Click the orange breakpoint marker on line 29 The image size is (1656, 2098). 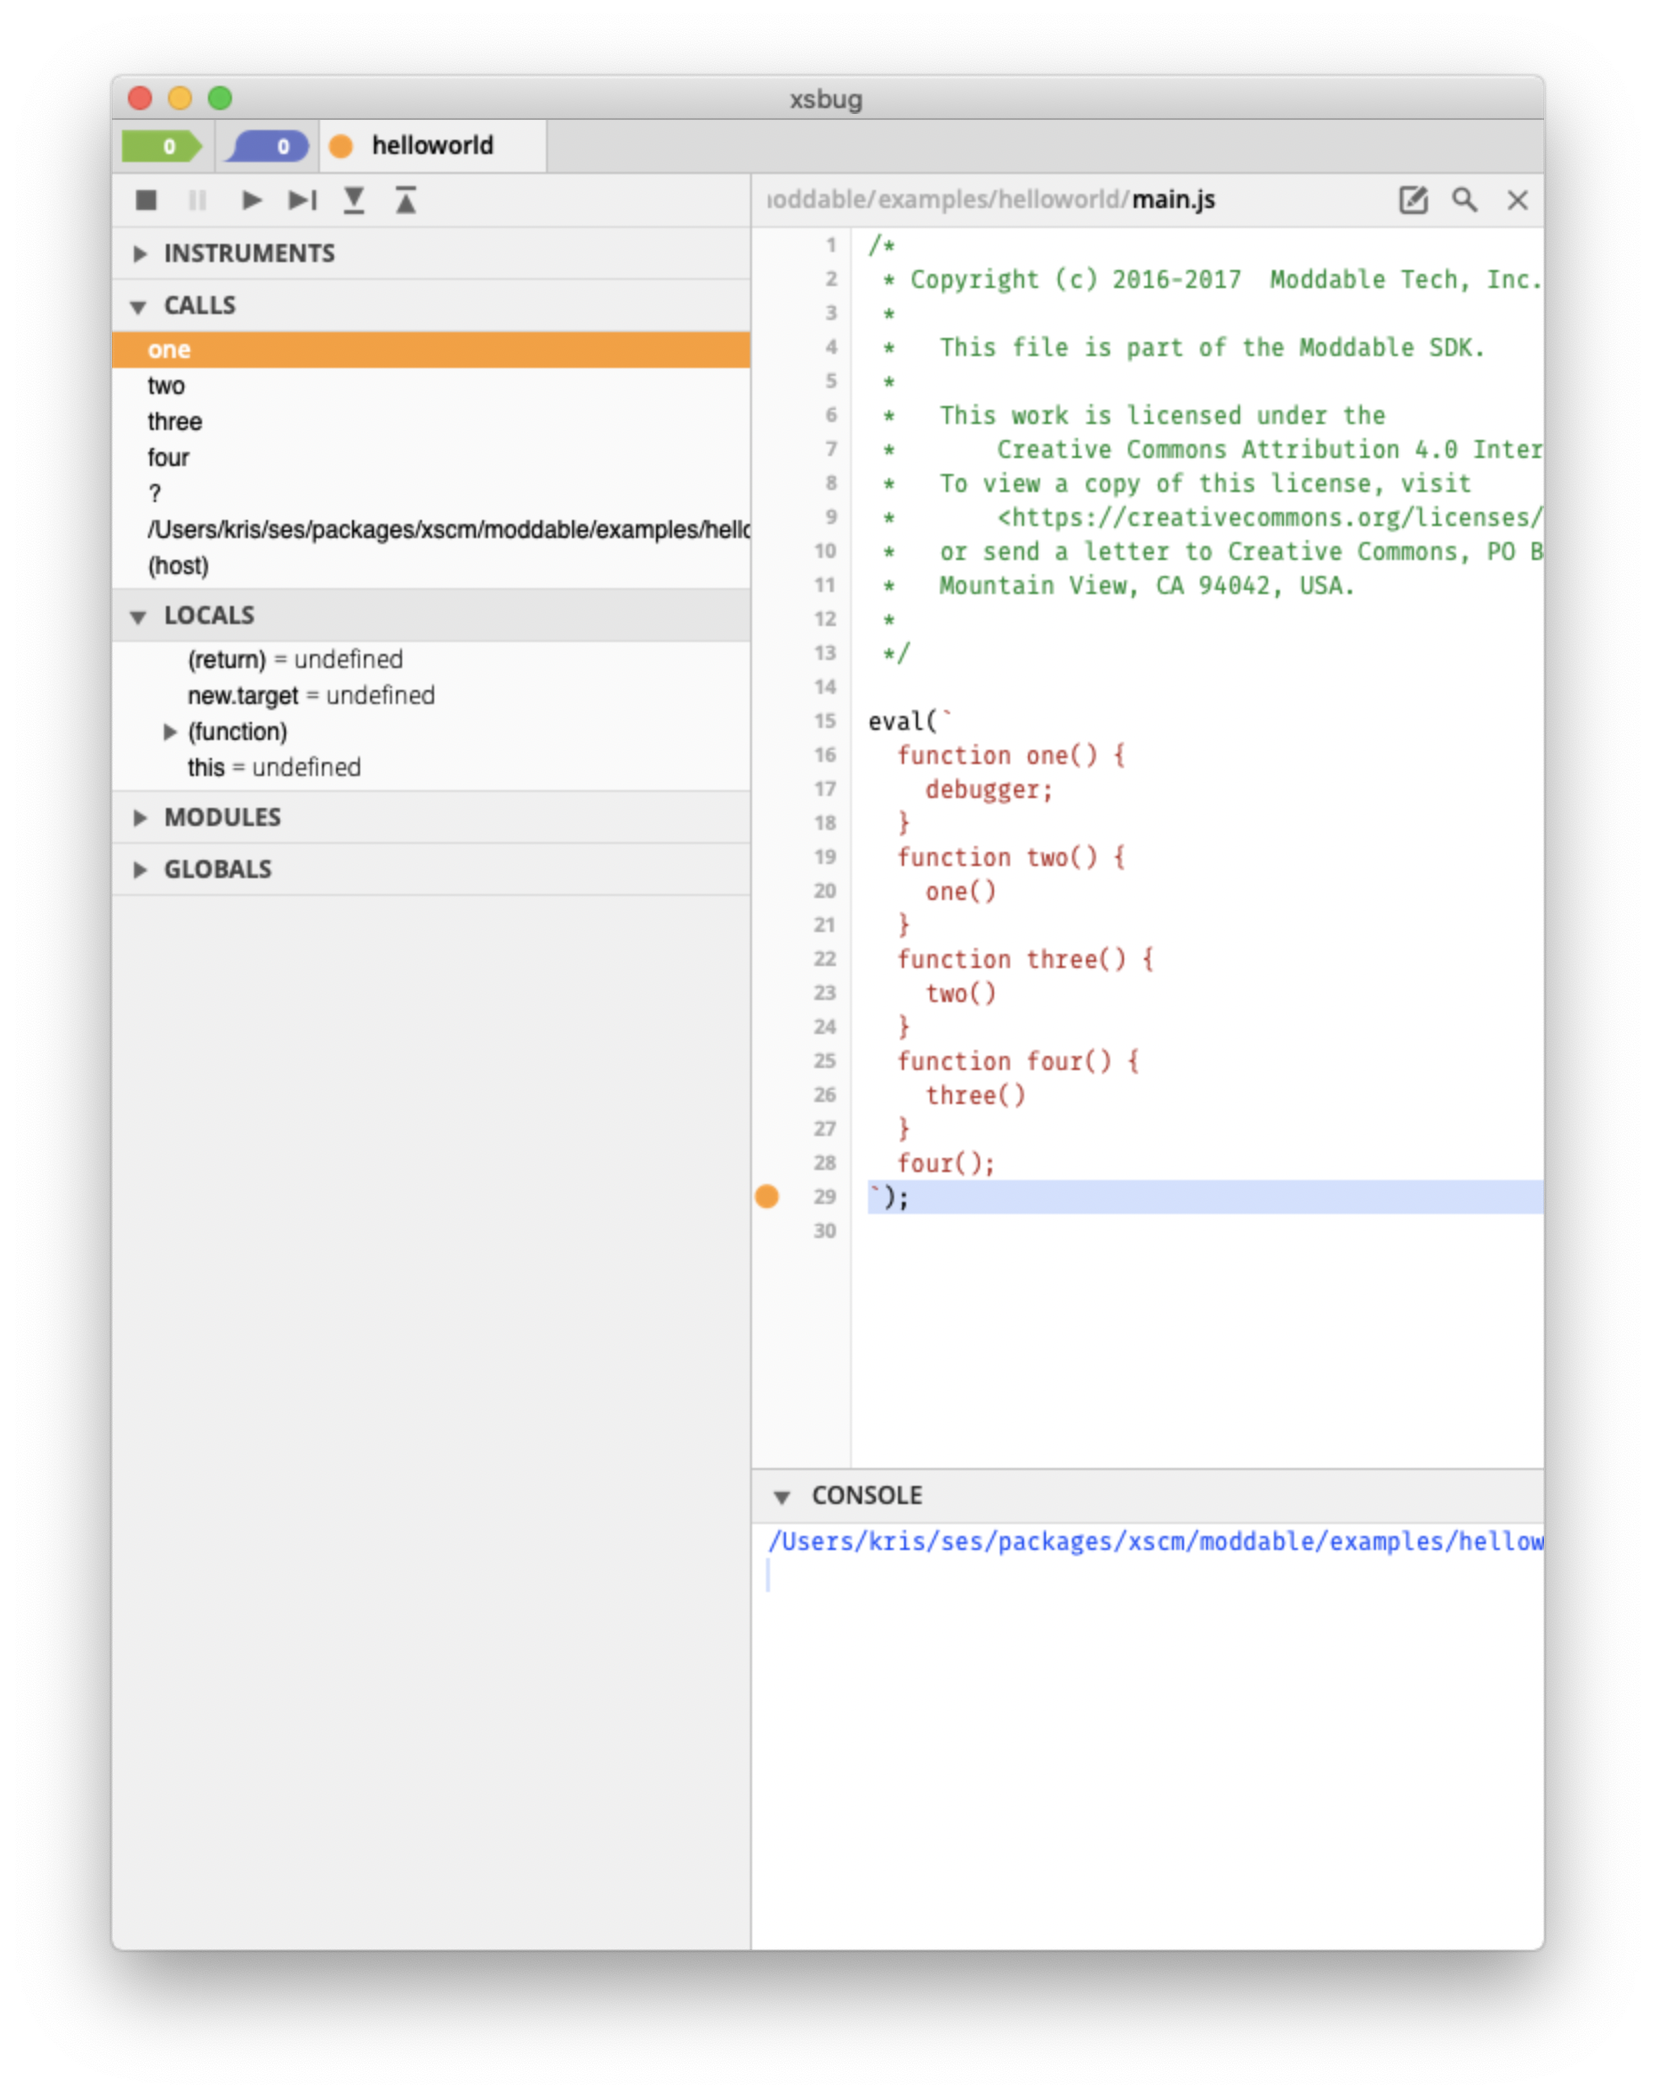tap(767, 1196)
